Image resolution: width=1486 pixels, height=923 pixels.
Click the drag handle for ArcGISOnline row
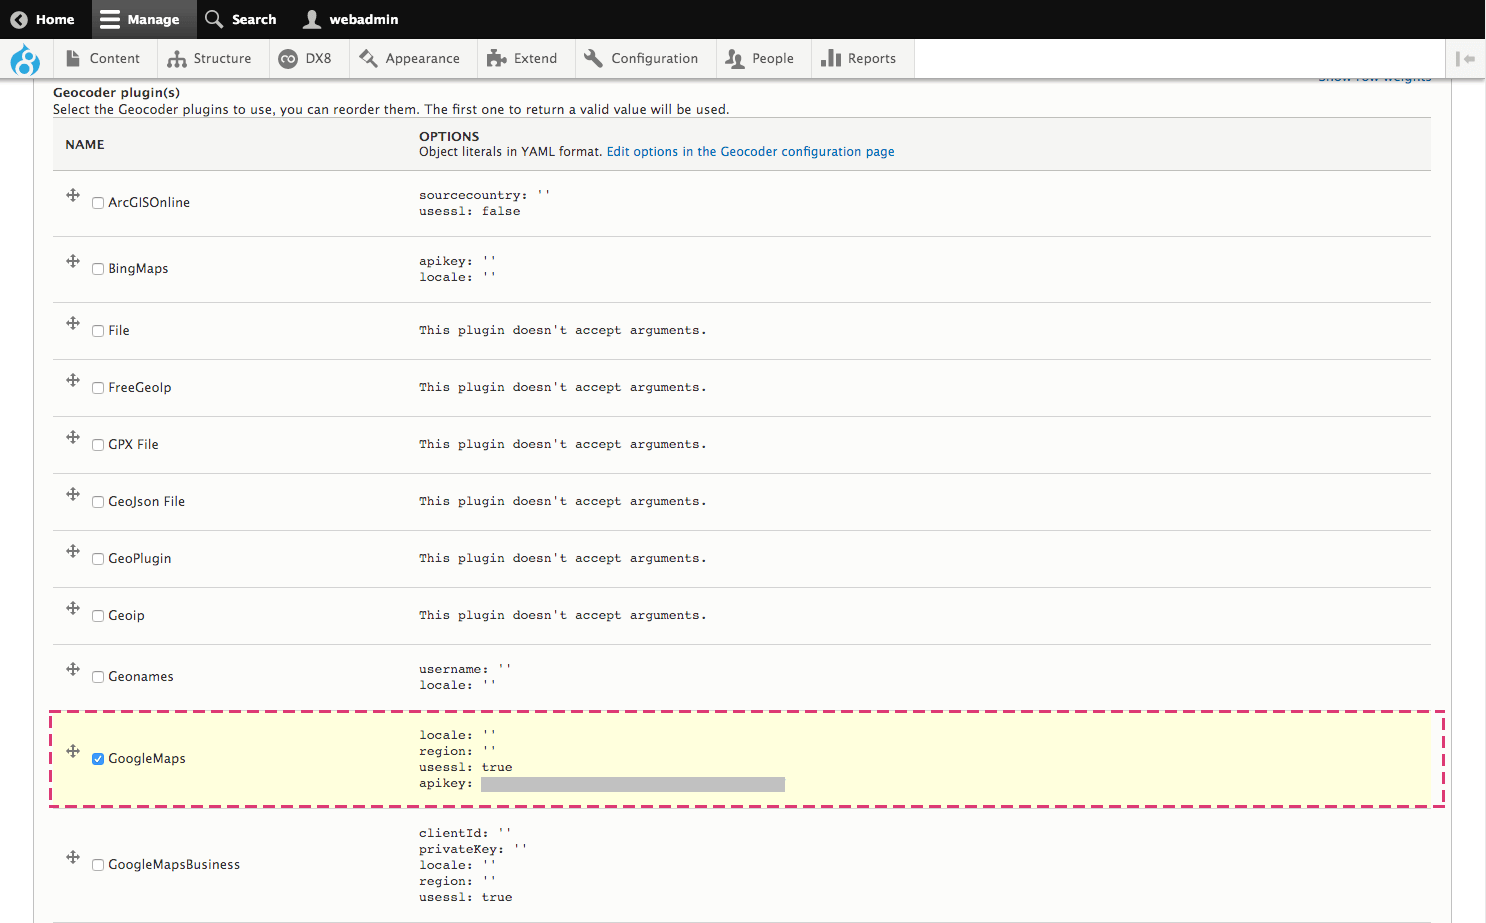click(x=73, y=195)
